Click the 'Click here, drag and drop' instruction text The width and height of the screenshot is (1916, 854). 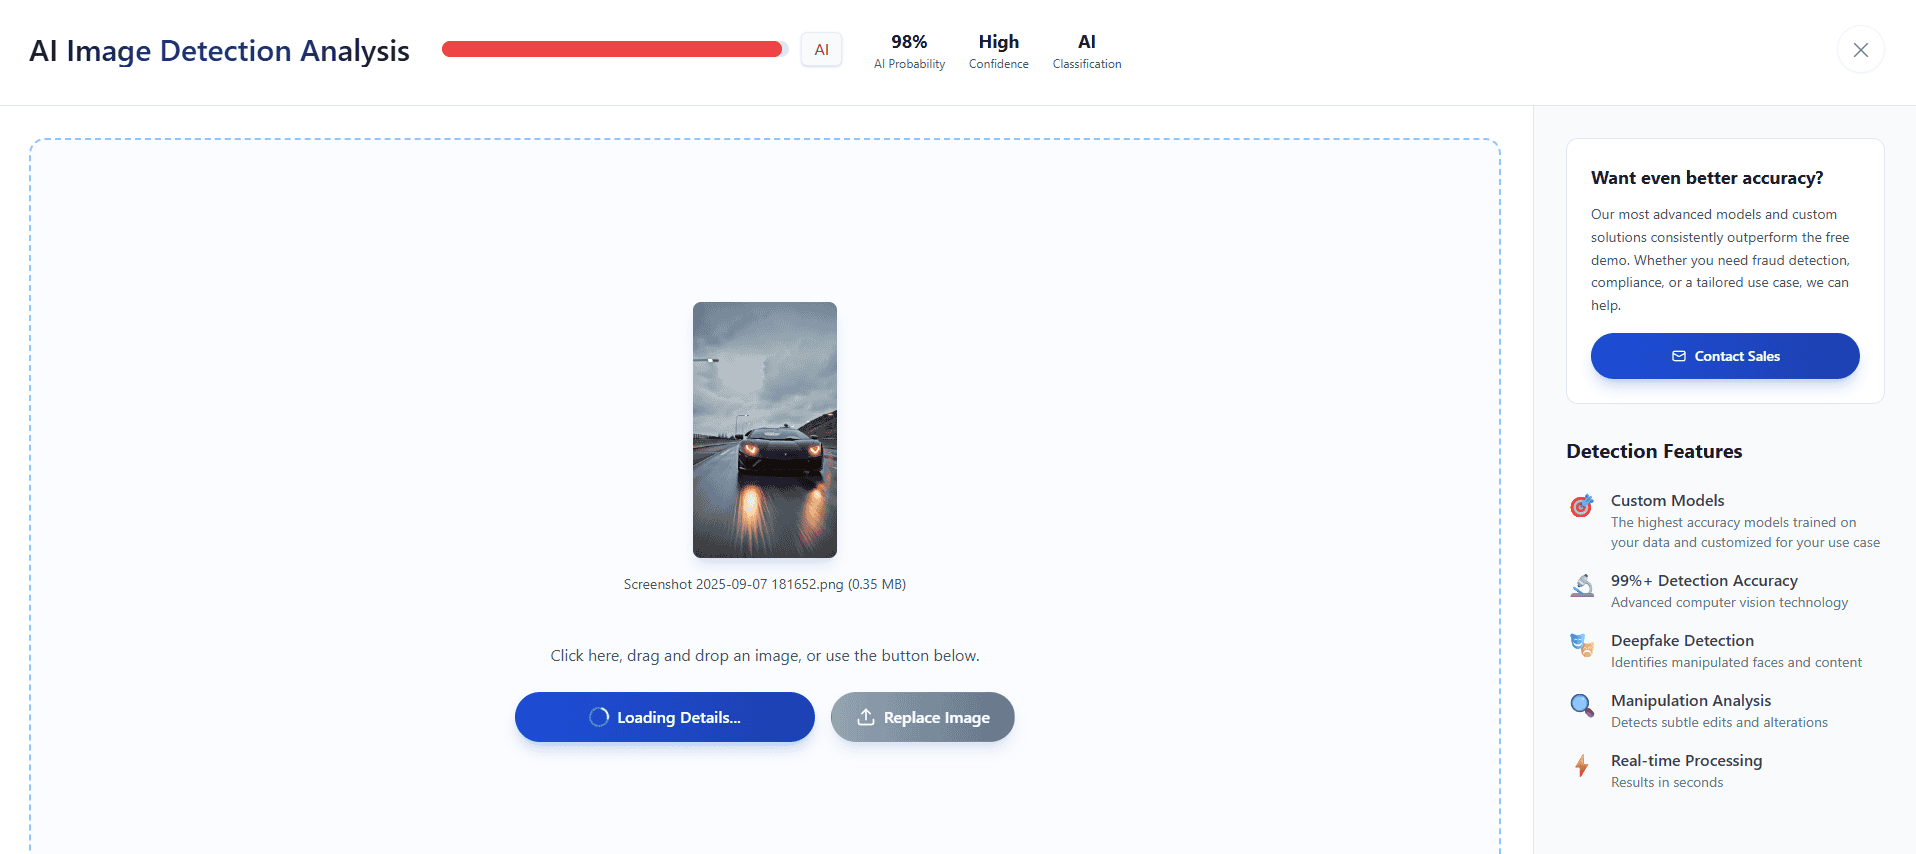[765, 656]
